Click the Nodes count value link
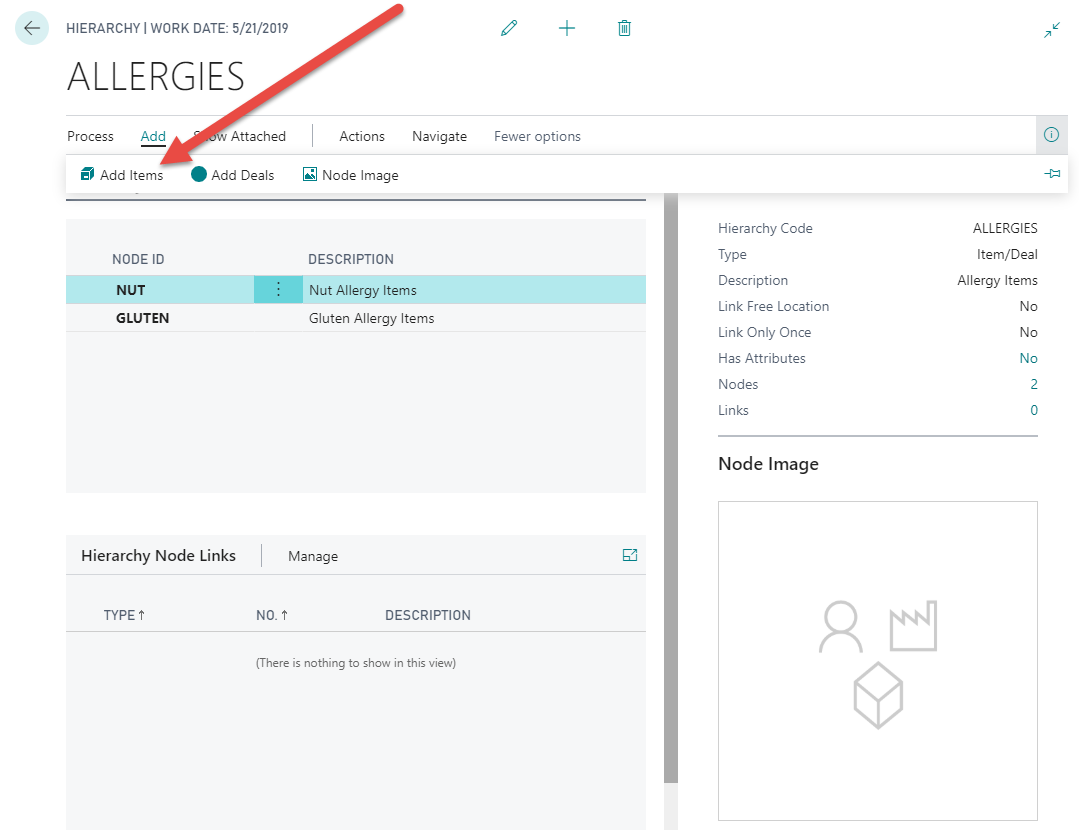Viewport: 1079px width, 830px height. pos(1033,384)
